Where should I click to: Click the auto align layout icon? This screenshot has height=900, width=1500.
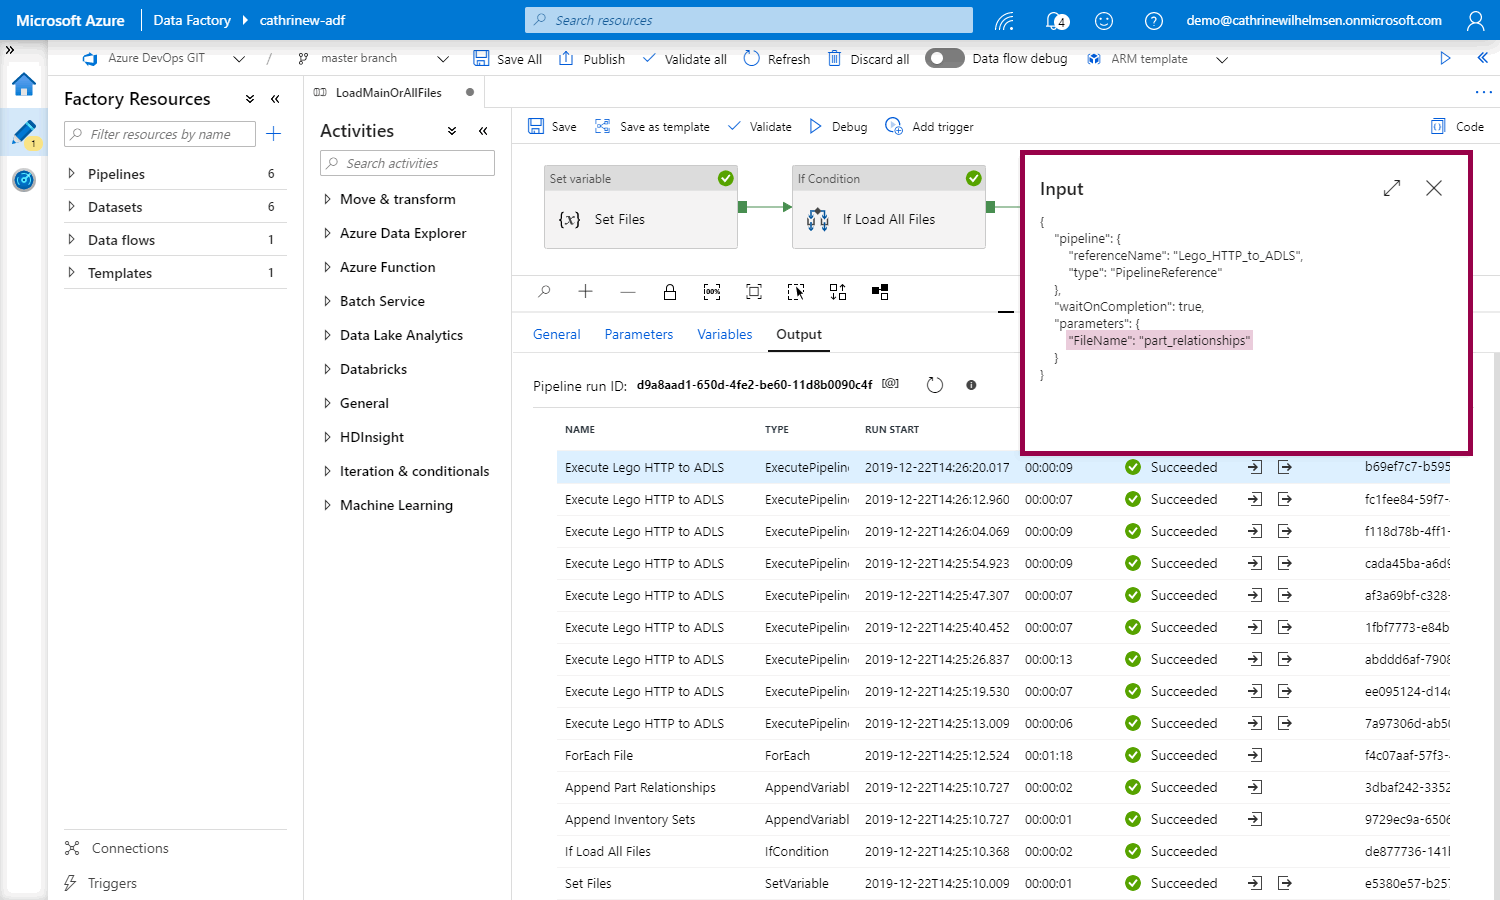tap(838, 292)
